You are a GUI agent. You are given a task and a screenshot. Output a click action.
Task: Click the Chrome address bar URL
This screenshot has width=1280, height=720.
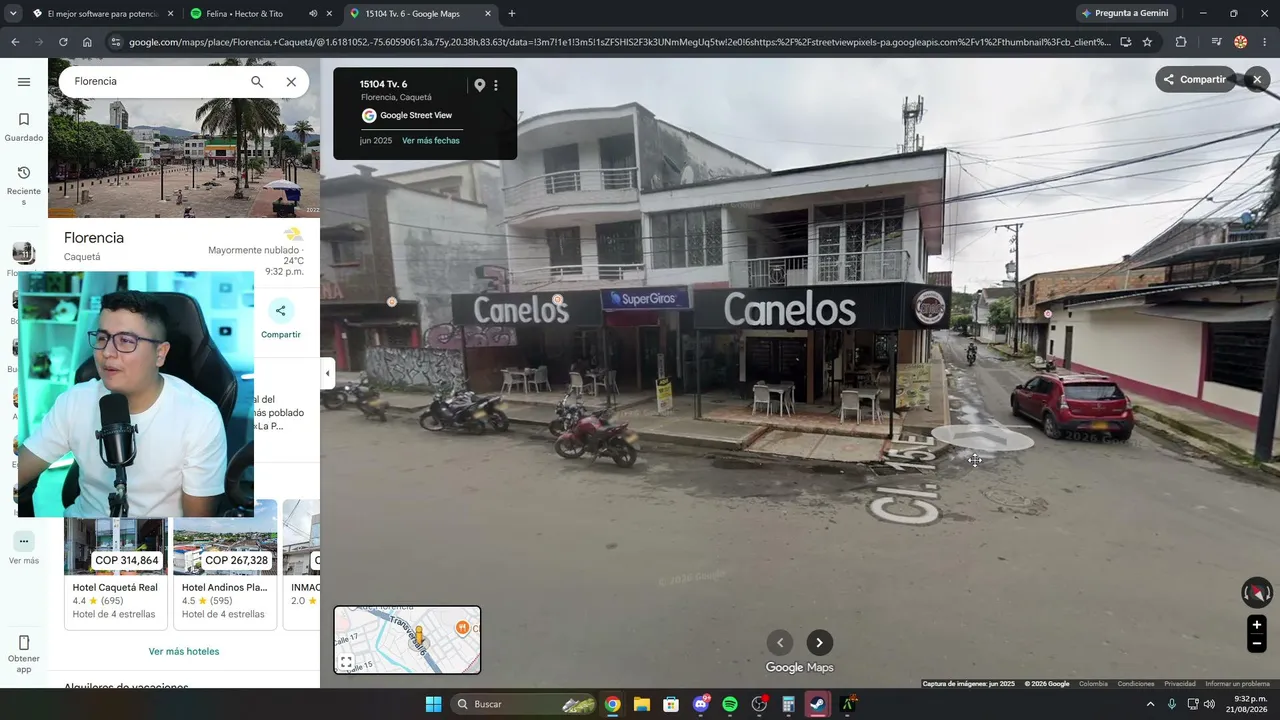click(x=619, y=42)
